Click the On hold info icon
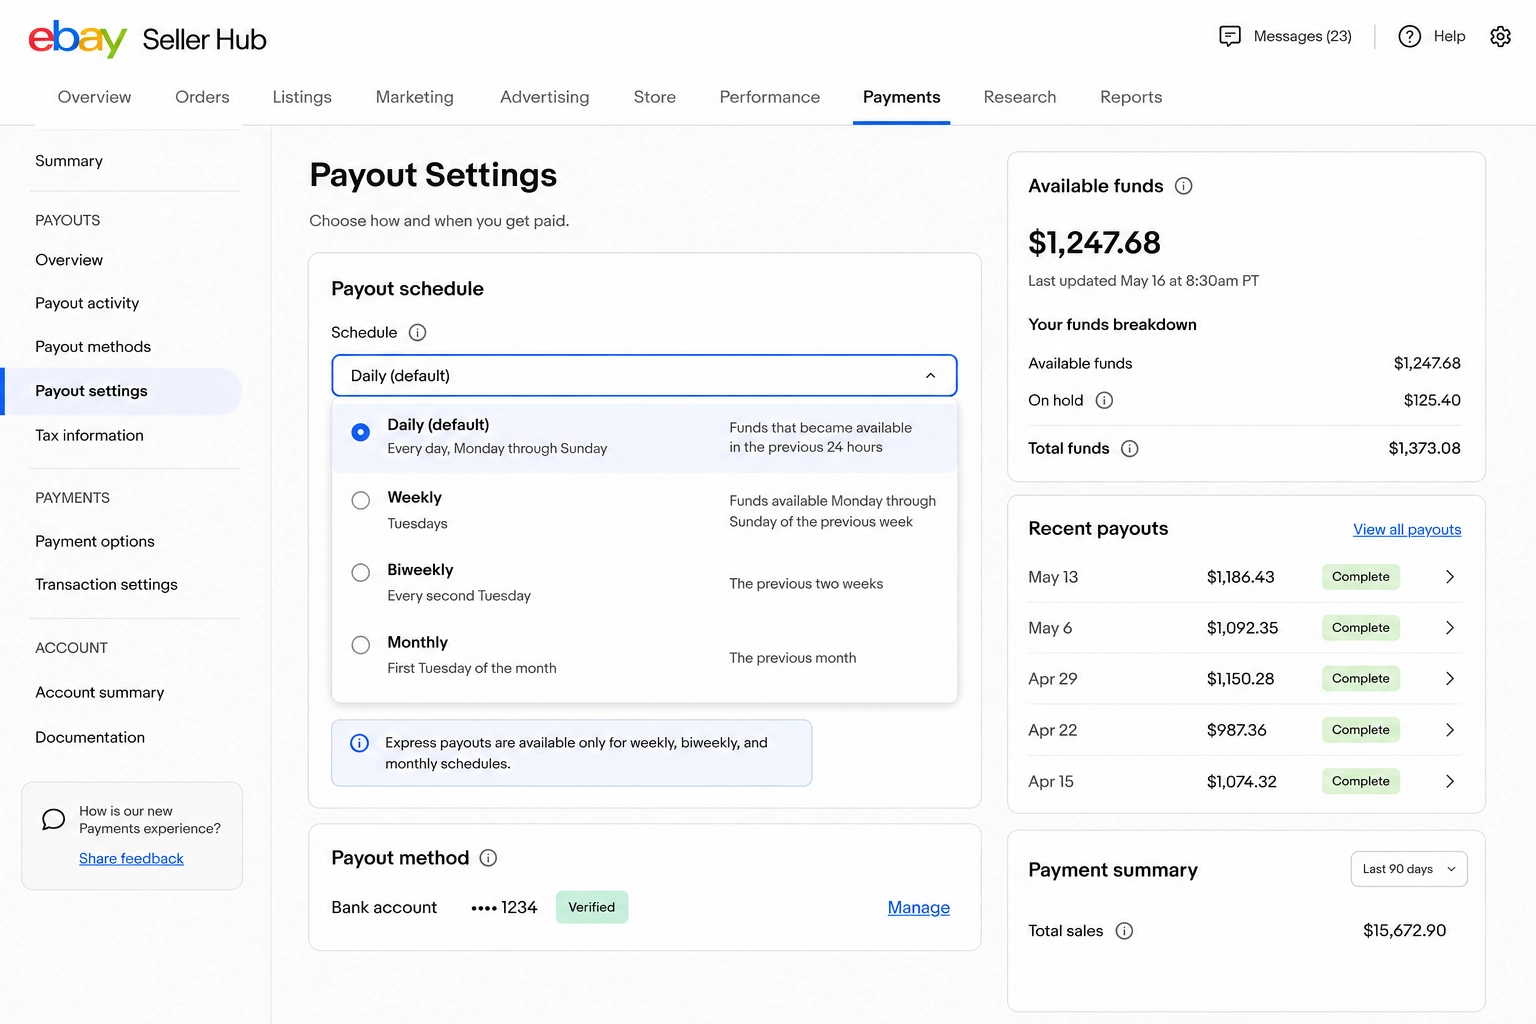 coord(1104,400)
